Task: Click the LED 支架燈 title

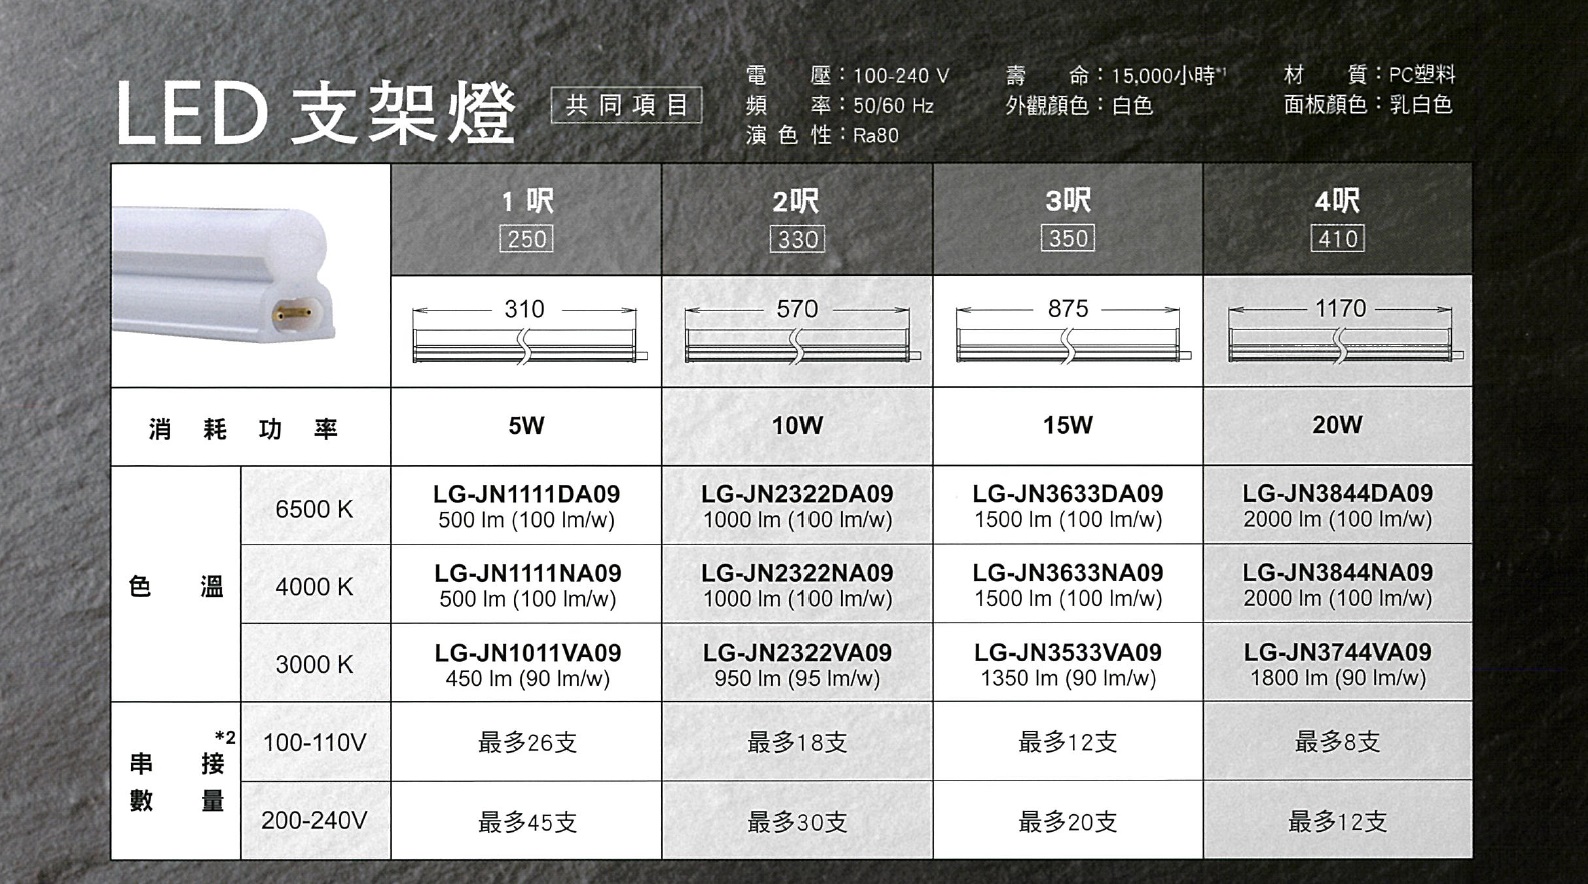Action: tap(316, 112)
